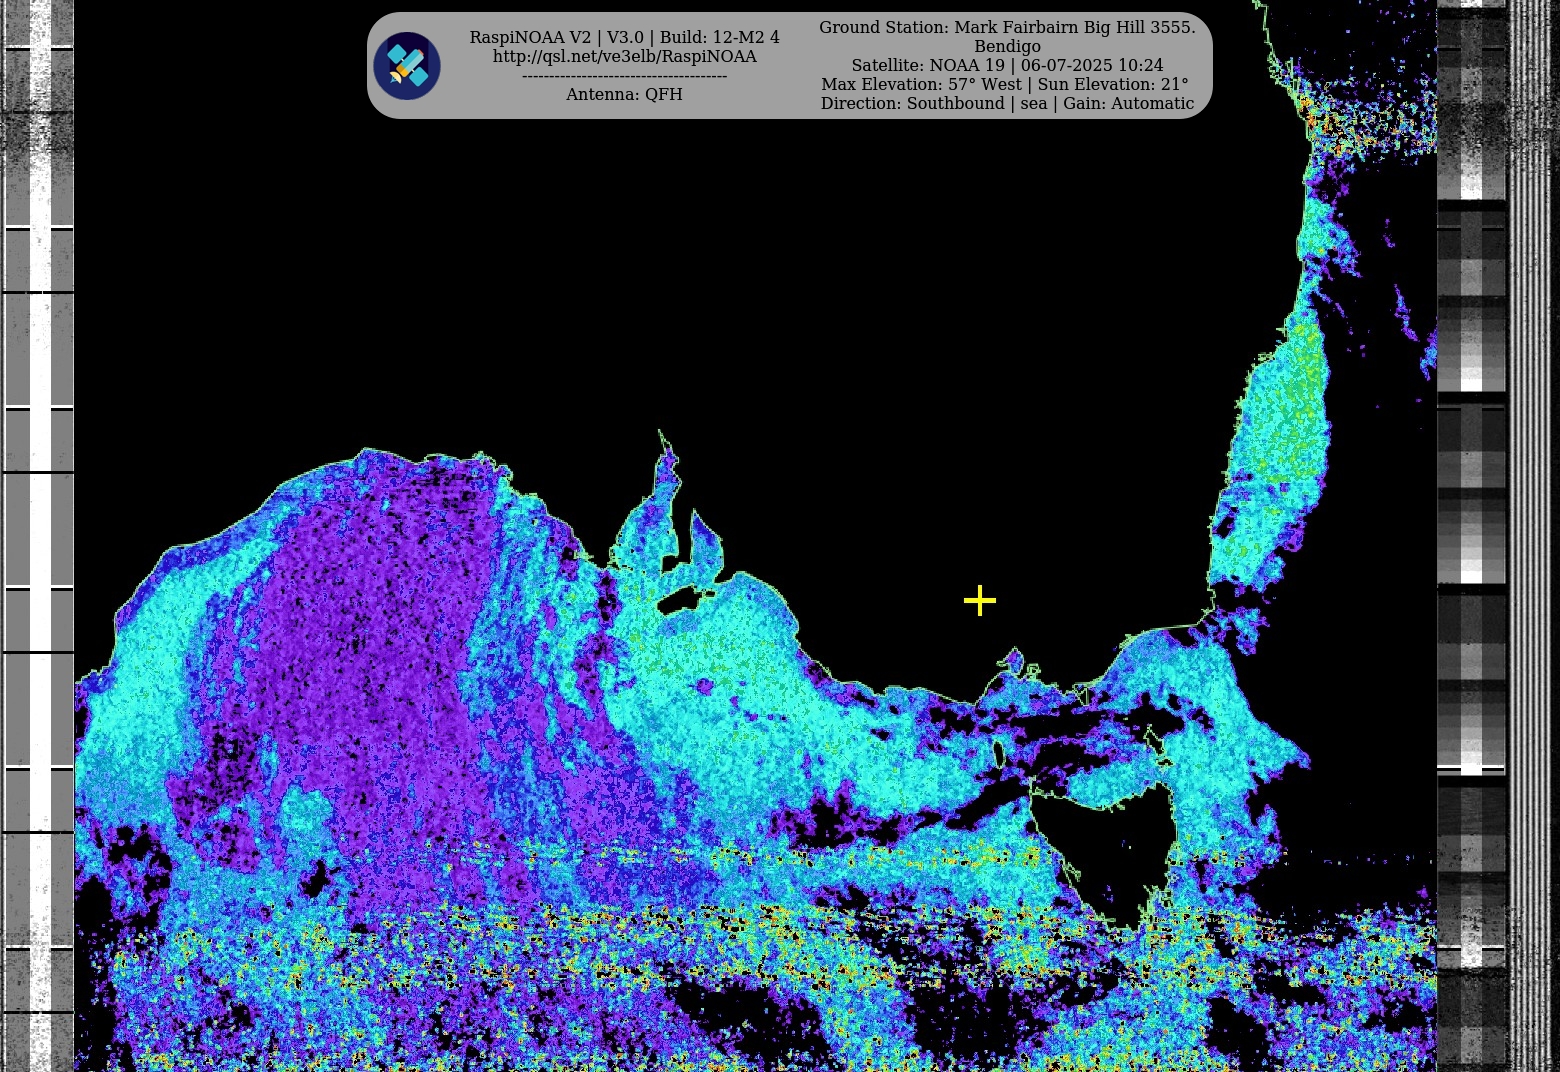Click the small black King Island
The image size is (1560, 1072).
click(x=997, y=753)
